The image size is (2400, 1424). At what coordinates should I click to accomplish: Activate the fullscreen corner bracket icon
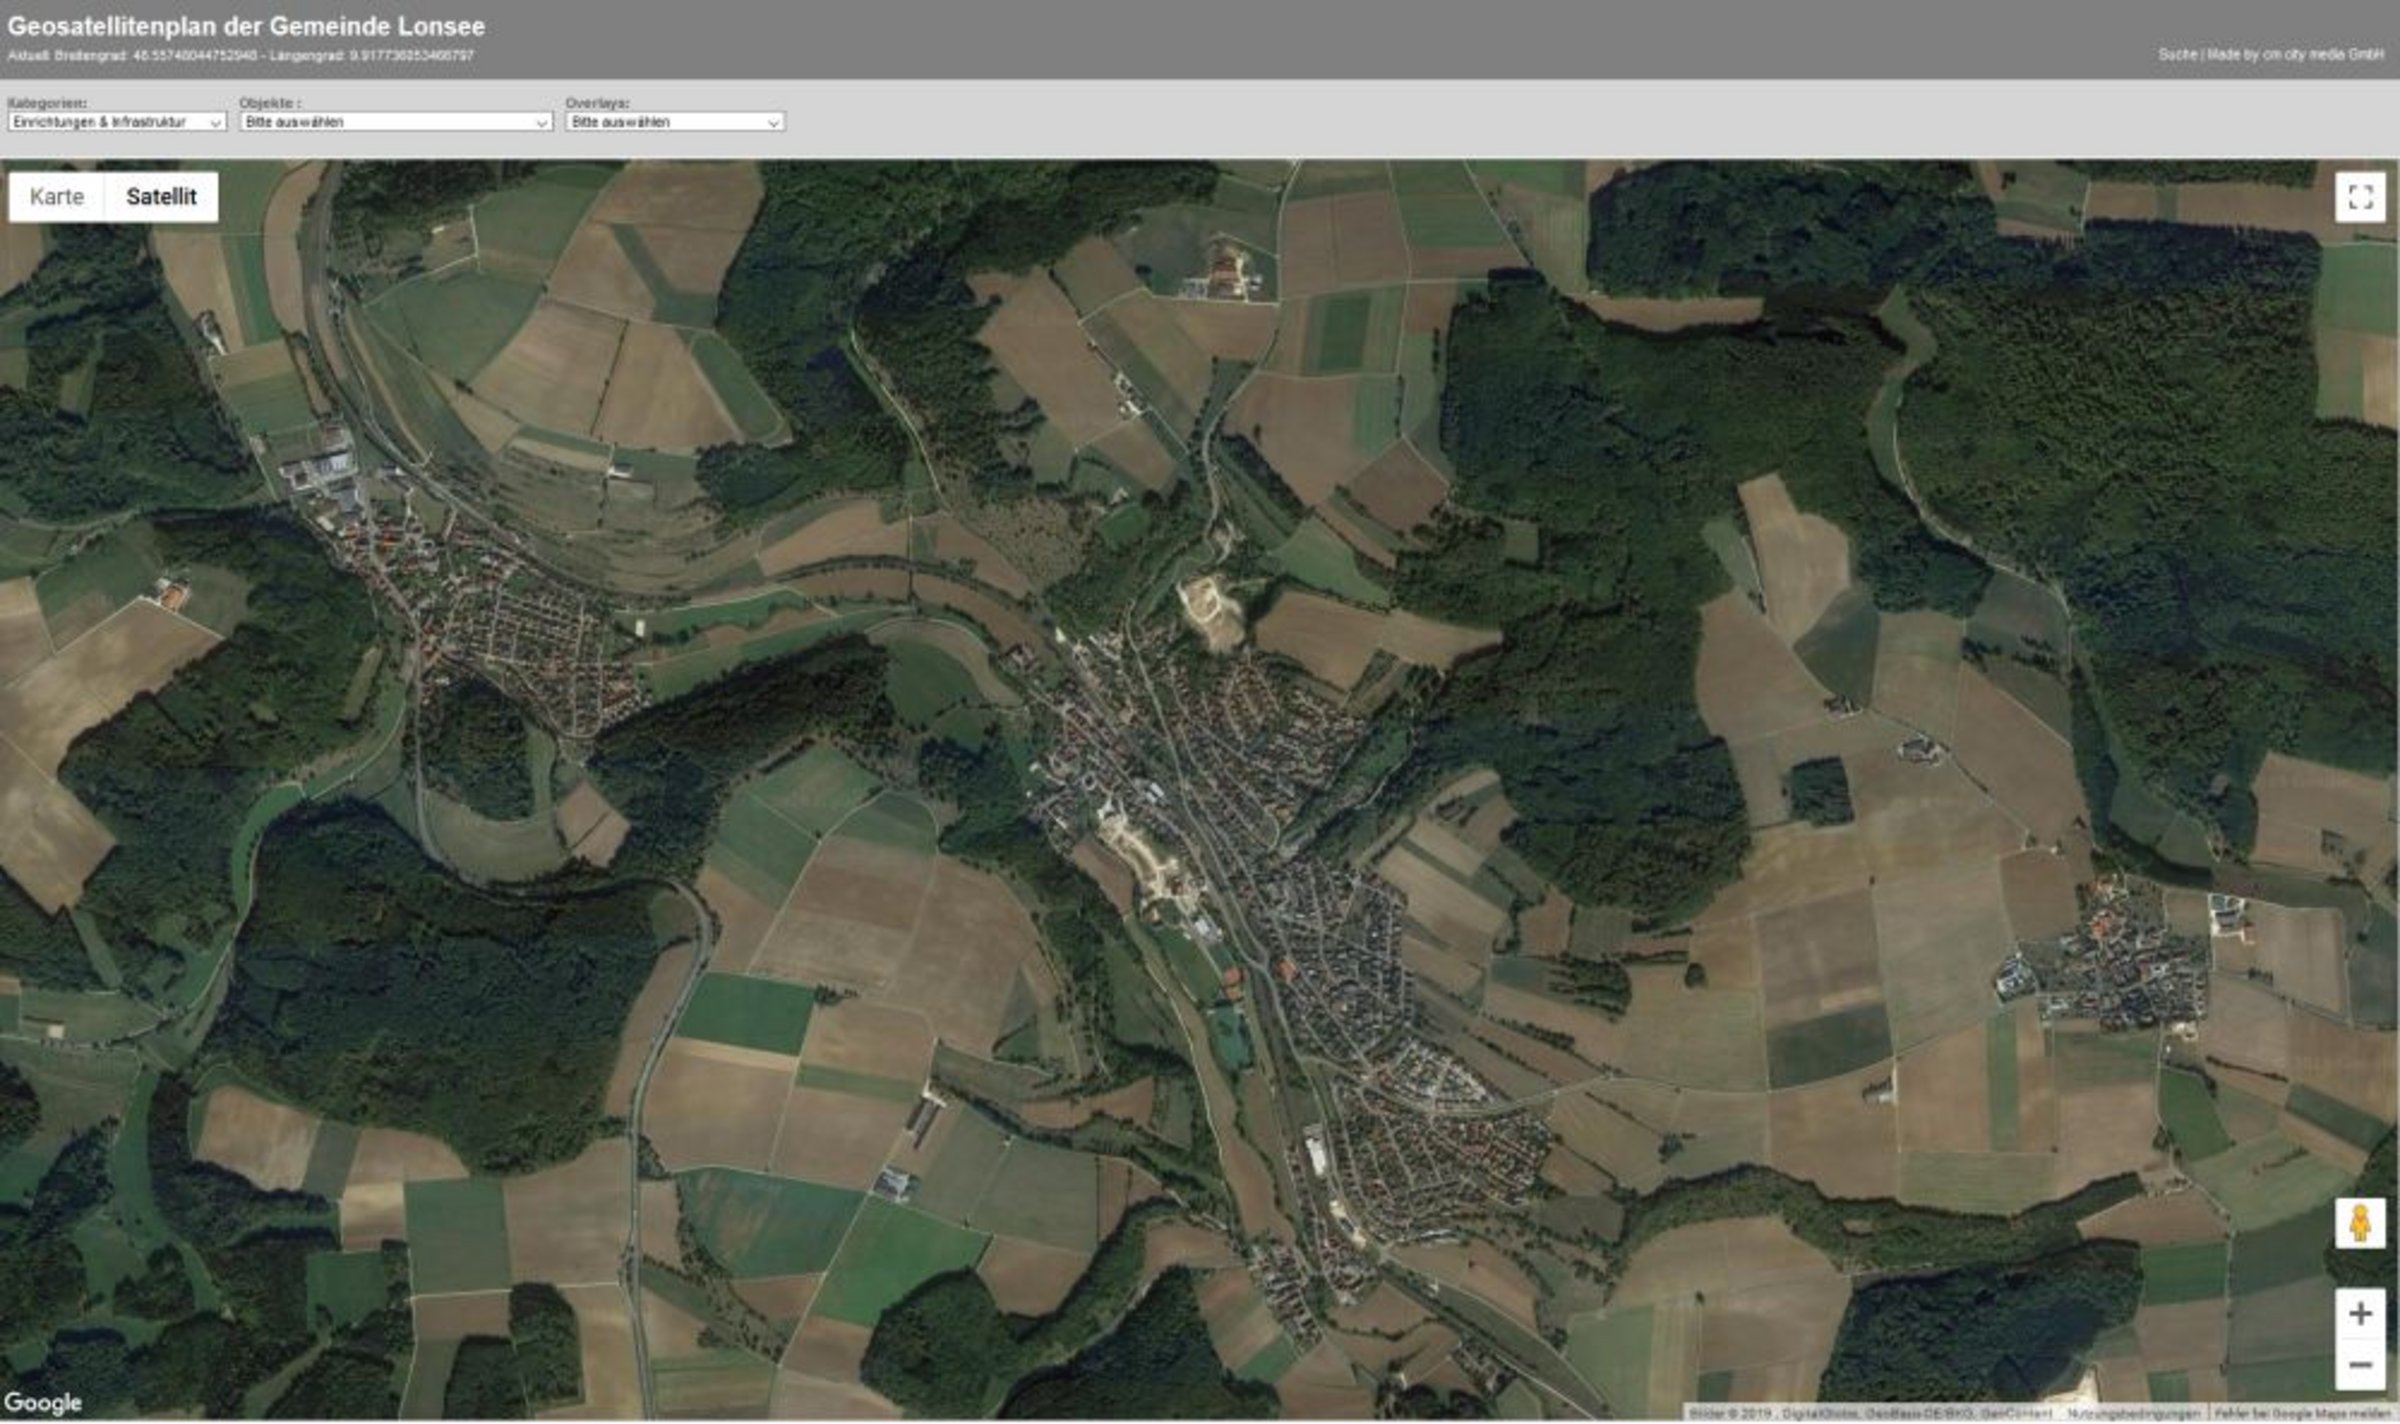2360,197
